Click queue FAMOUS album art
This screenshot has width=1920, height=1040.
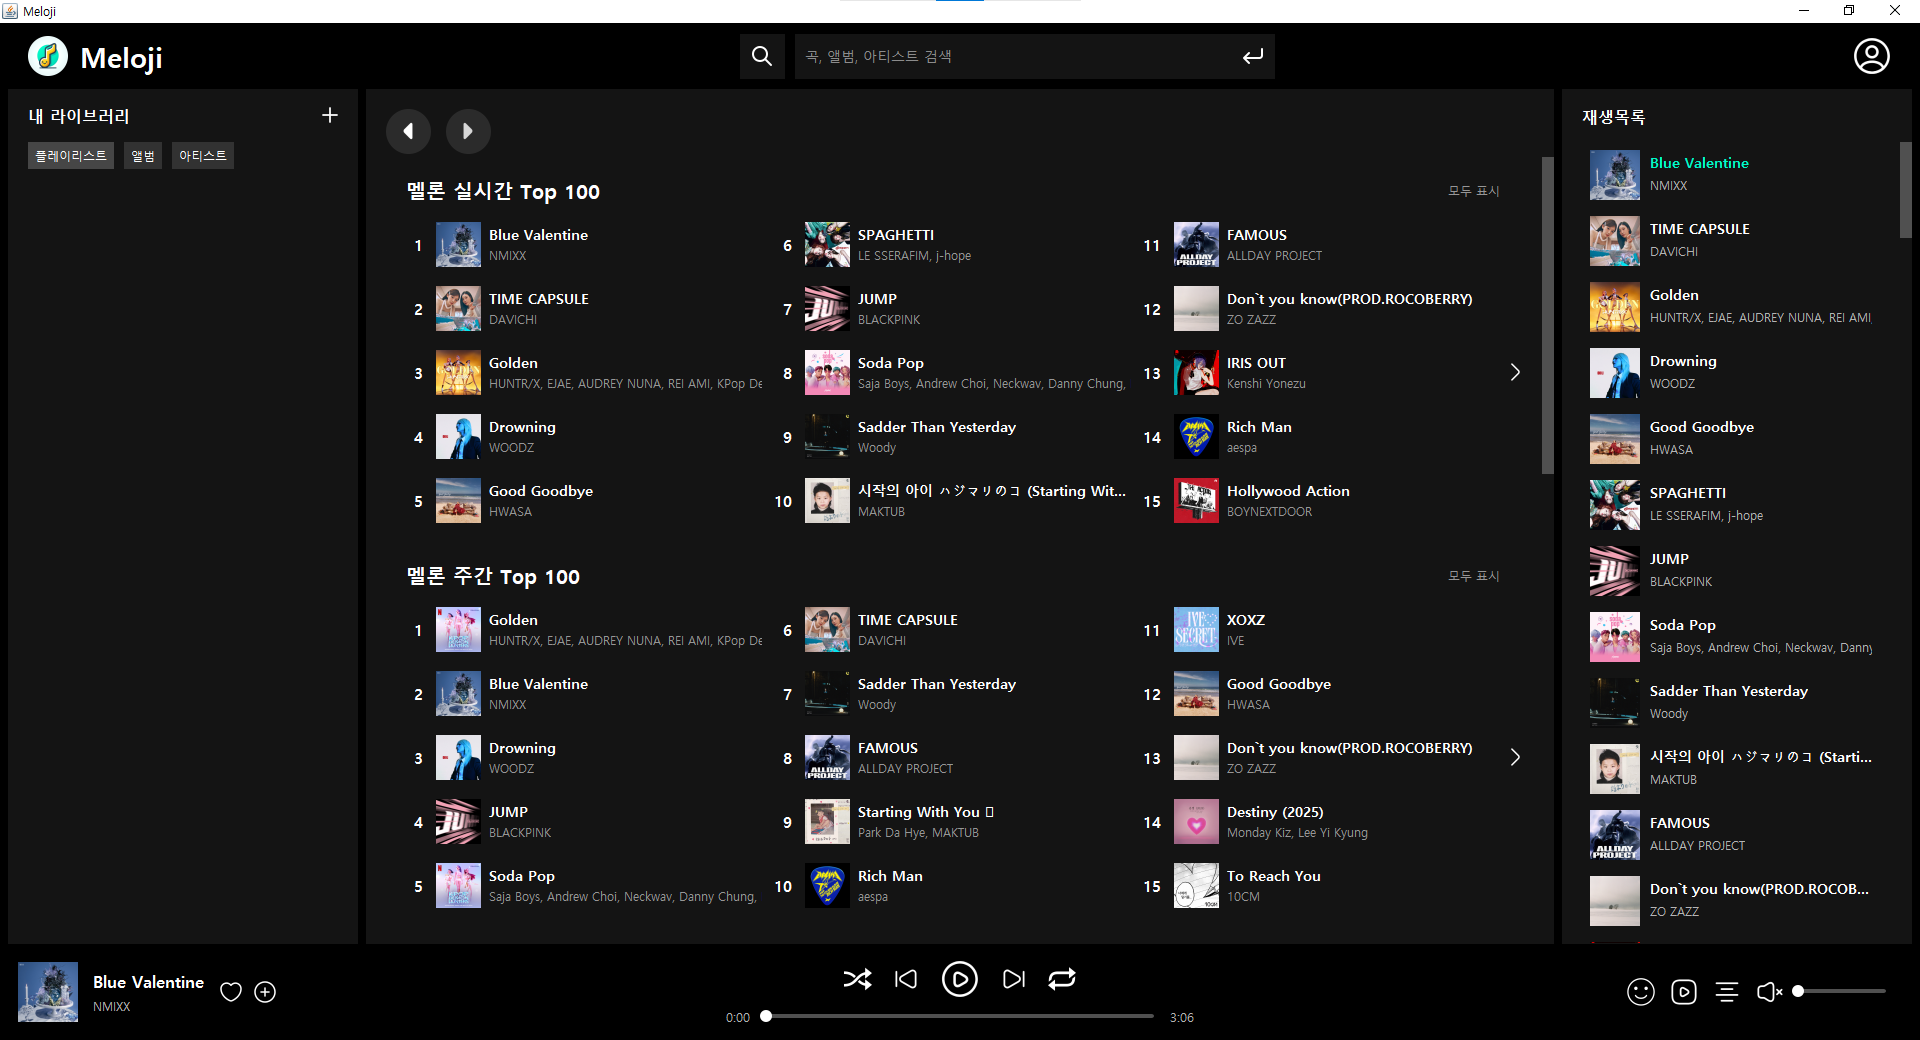[x=1615, y=835]
